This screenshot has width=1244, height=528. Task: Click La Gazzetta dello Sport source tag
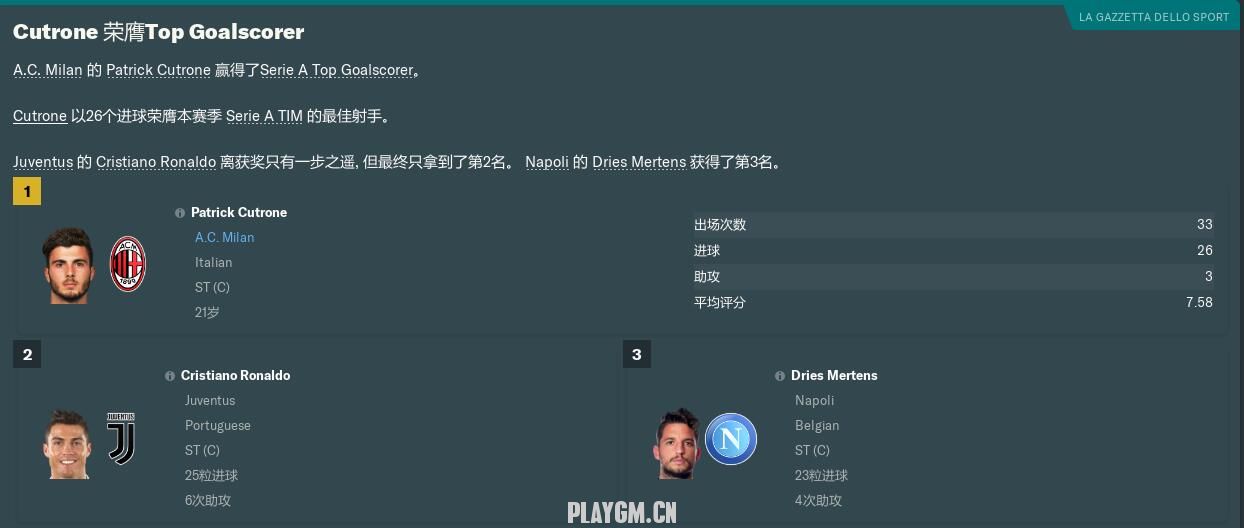(1154, 17)
